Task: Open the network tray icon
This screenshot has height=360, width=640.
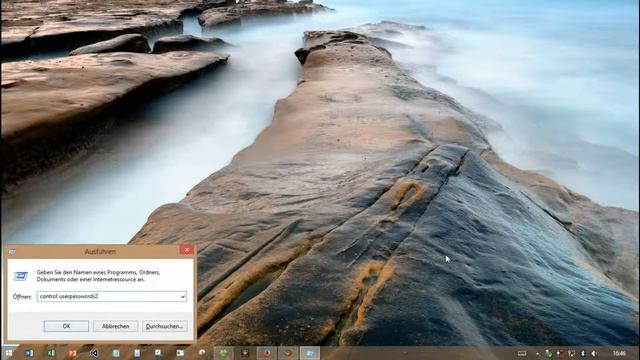Action: pos(572,354)
